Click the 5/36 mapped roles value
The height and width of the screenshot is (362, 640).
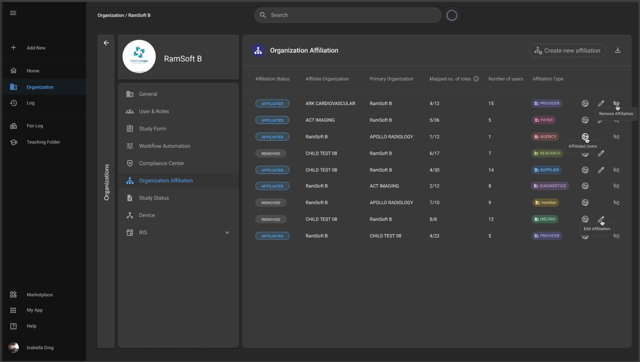click(x=434, y=120)
